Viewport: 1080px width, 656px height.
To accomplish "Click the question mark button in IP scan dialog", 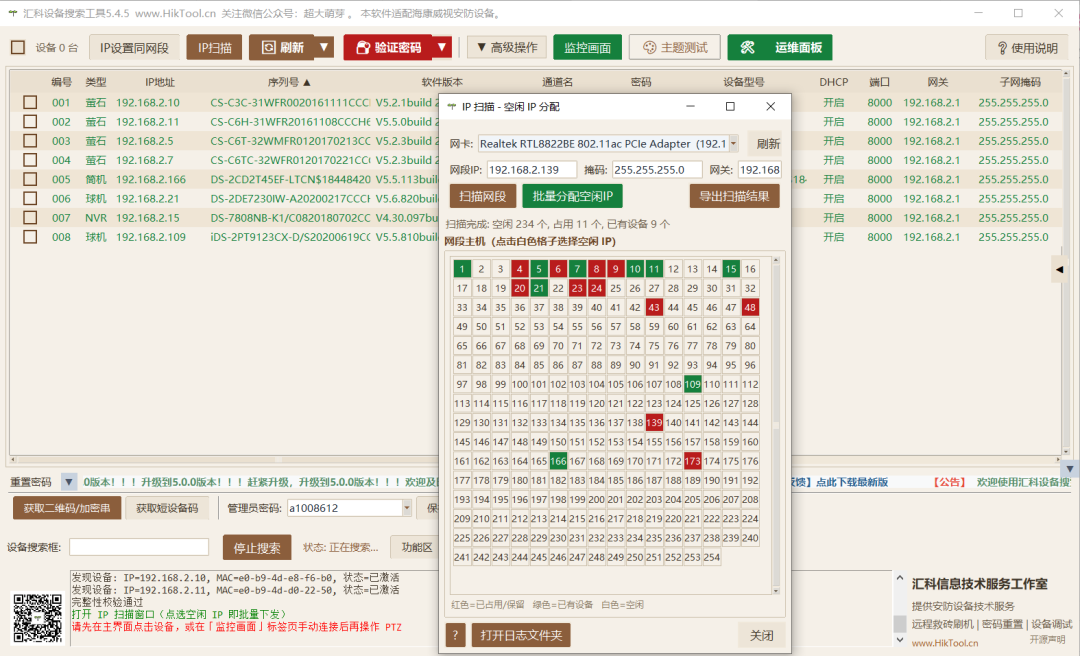I will click(455, 635).
